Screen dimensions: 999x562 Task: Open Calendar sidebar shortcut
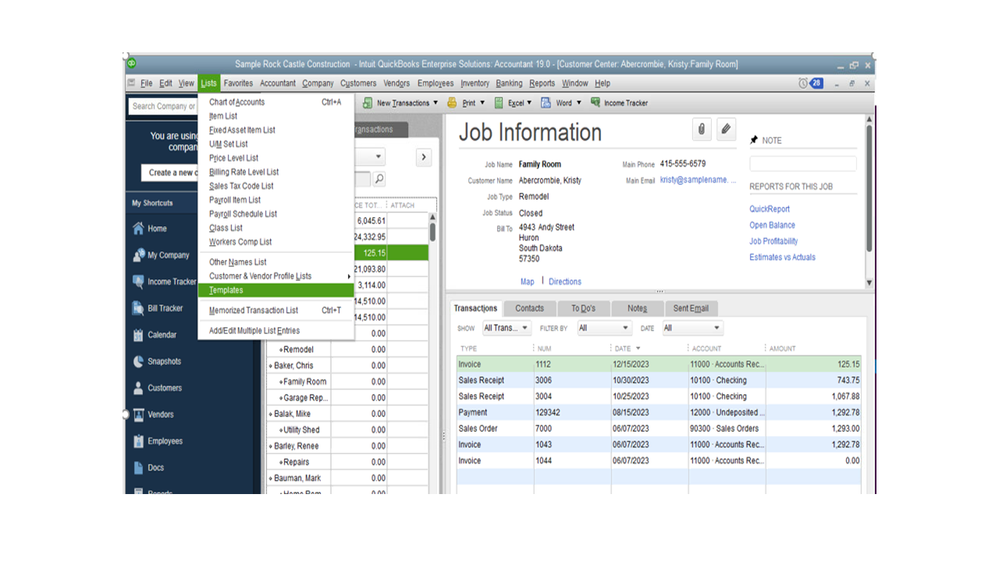[x=155, y=335]
